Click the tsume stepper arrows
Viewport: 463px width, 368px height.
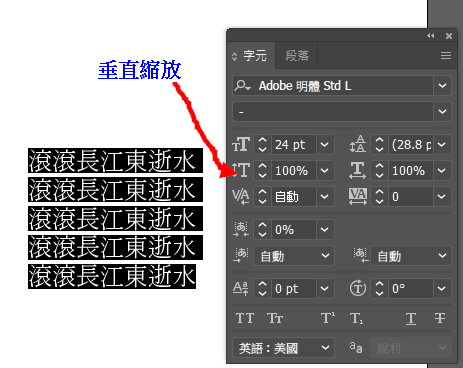click(x=263, y=230)
